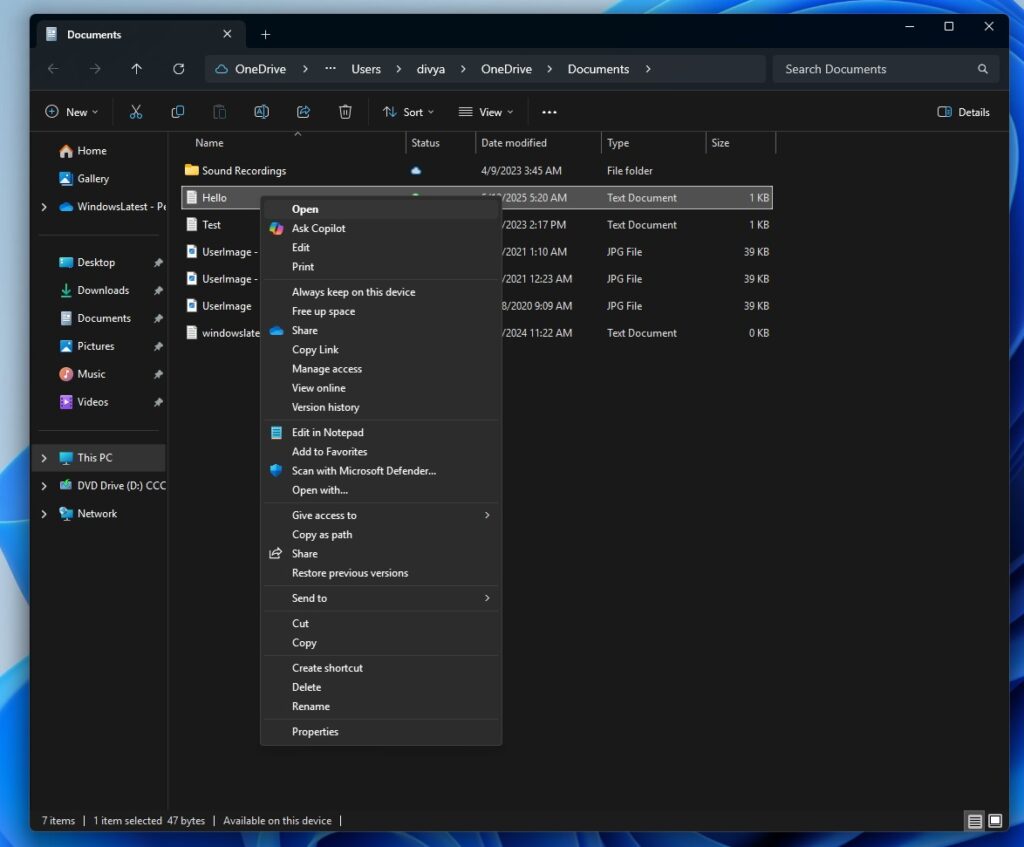Screen dimensions: 1024x847
Task: Click the Rename icon in the toolbar
Action: (x=261, y=112)
